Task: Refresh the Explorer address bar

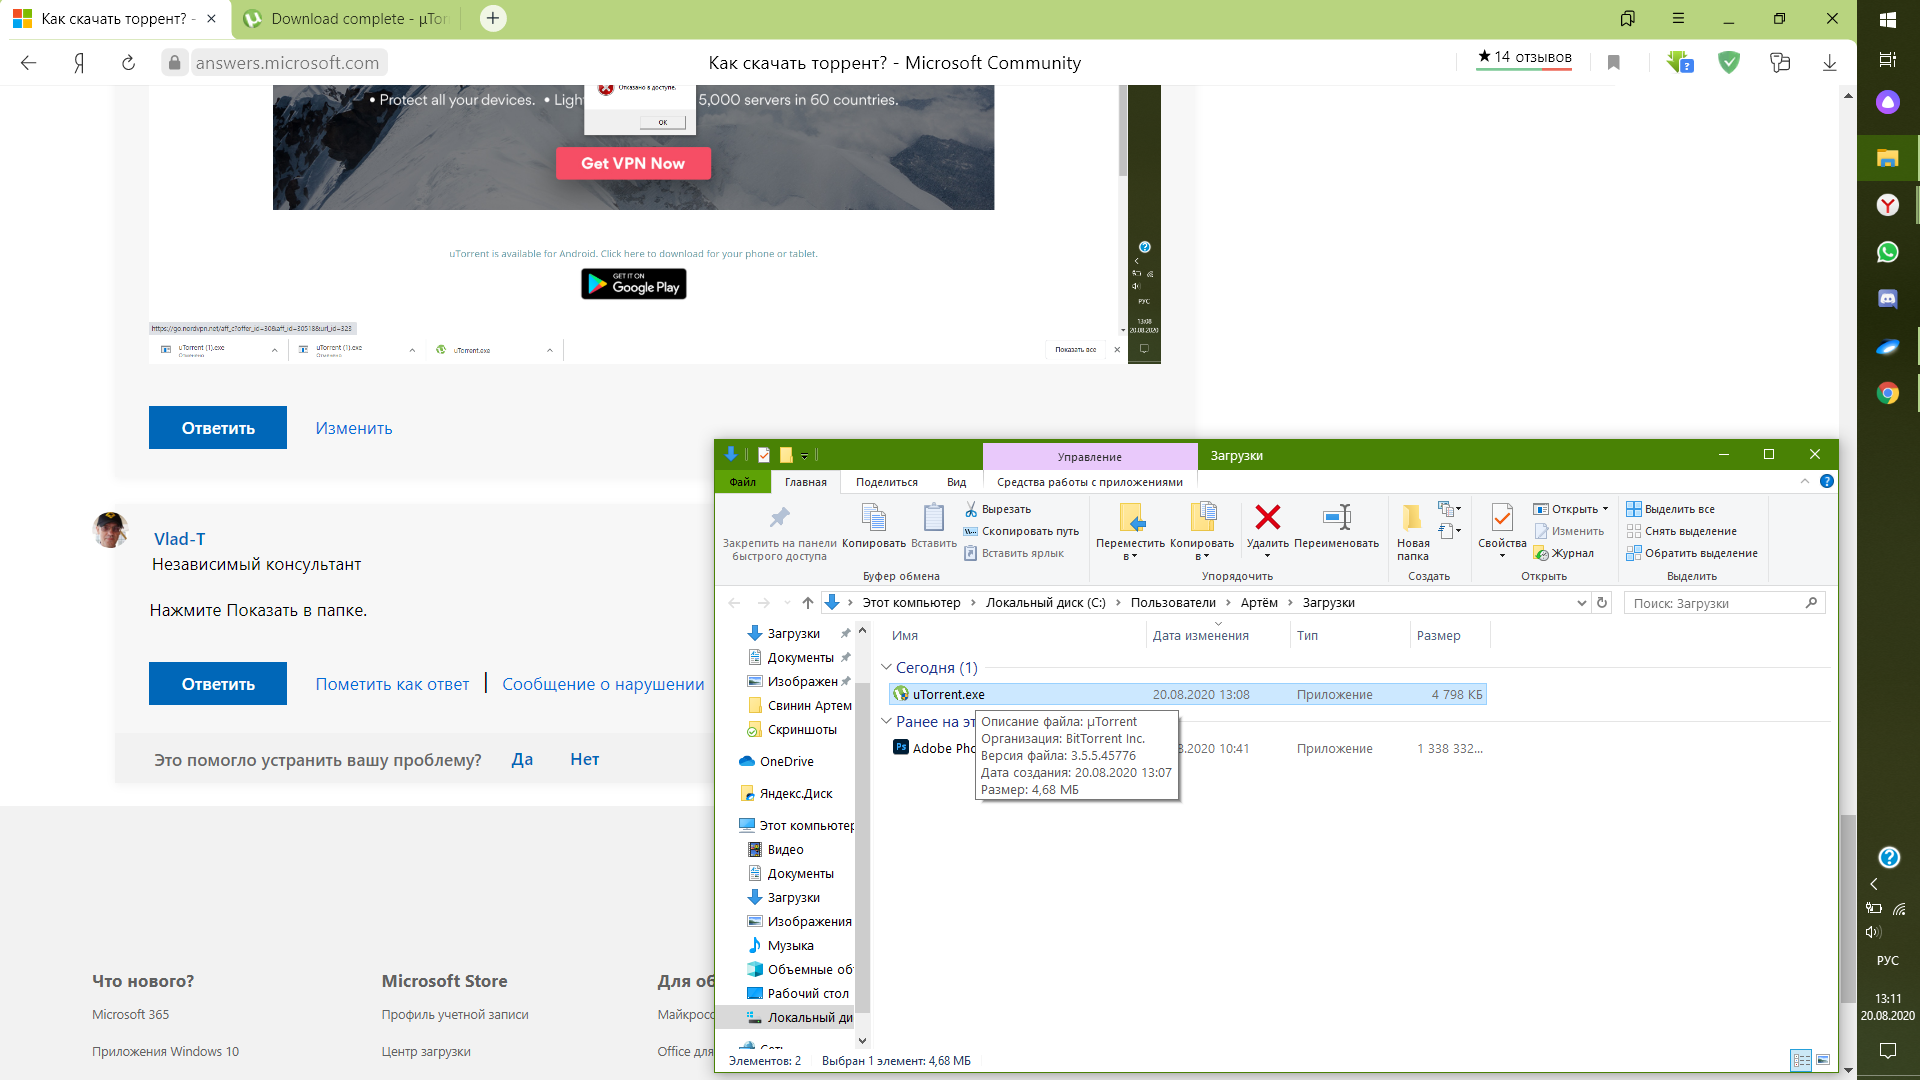Action: click(x=1602, y=603)
